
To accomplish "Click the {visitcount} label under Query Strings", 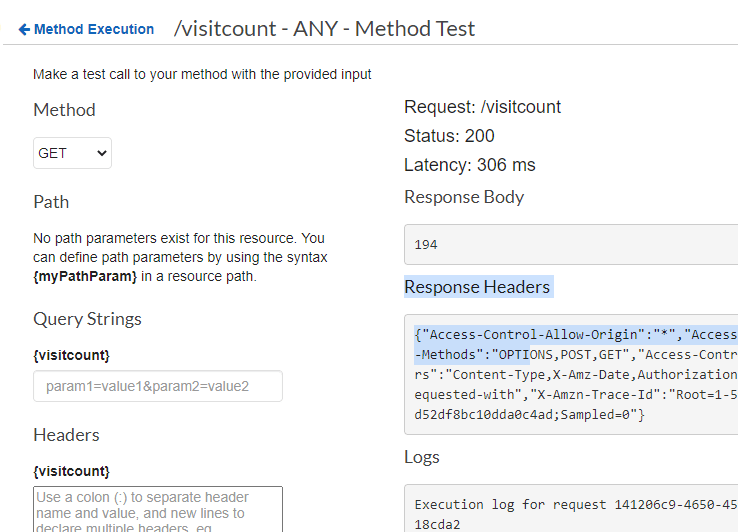I will (x=72, y=355).
